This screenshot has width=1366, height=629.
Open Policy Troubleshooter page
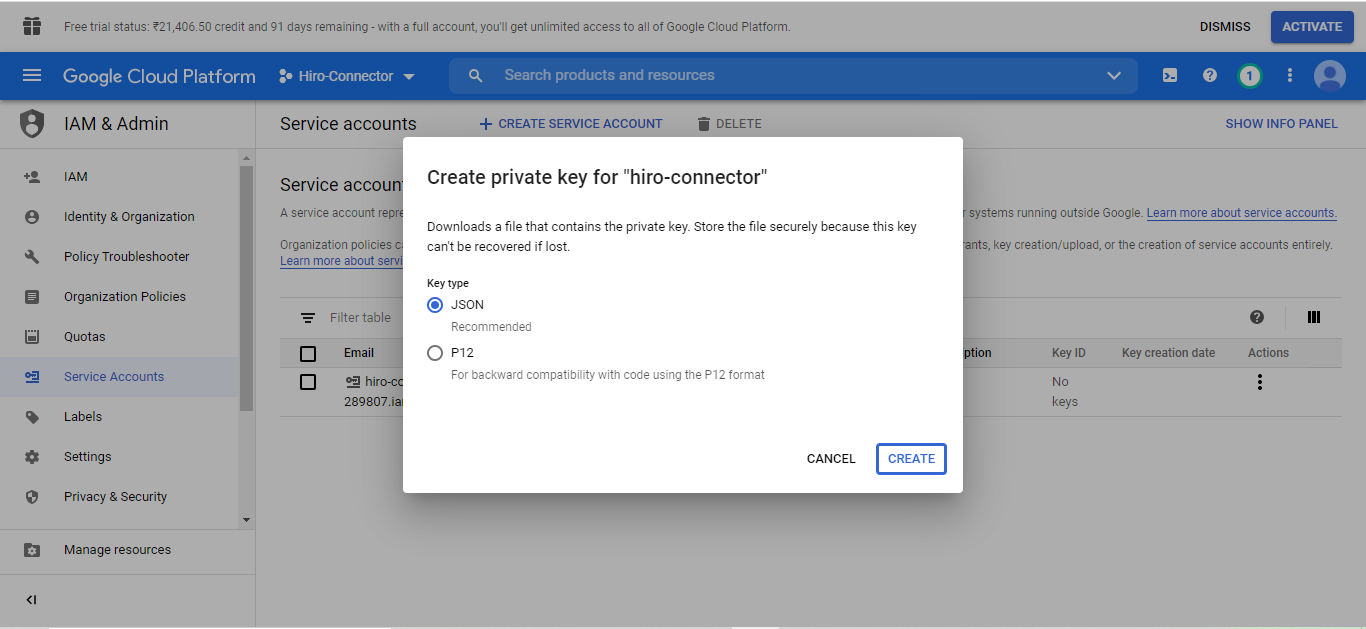126,257
